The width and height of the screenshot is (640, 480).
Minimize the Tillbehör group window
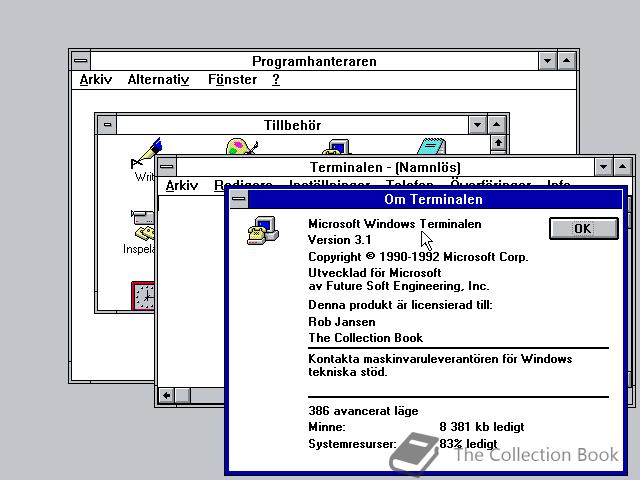pos(478,125)
